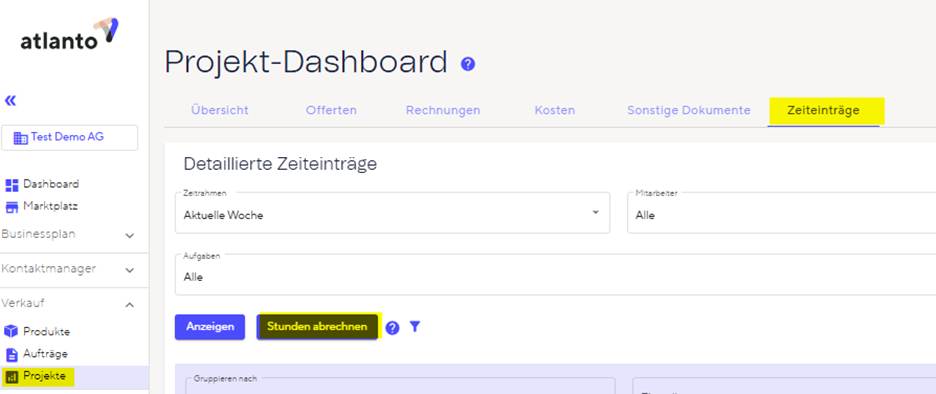936x394 pixels.
Task: Click the Anzeigen button
Action: click(210, 327)
